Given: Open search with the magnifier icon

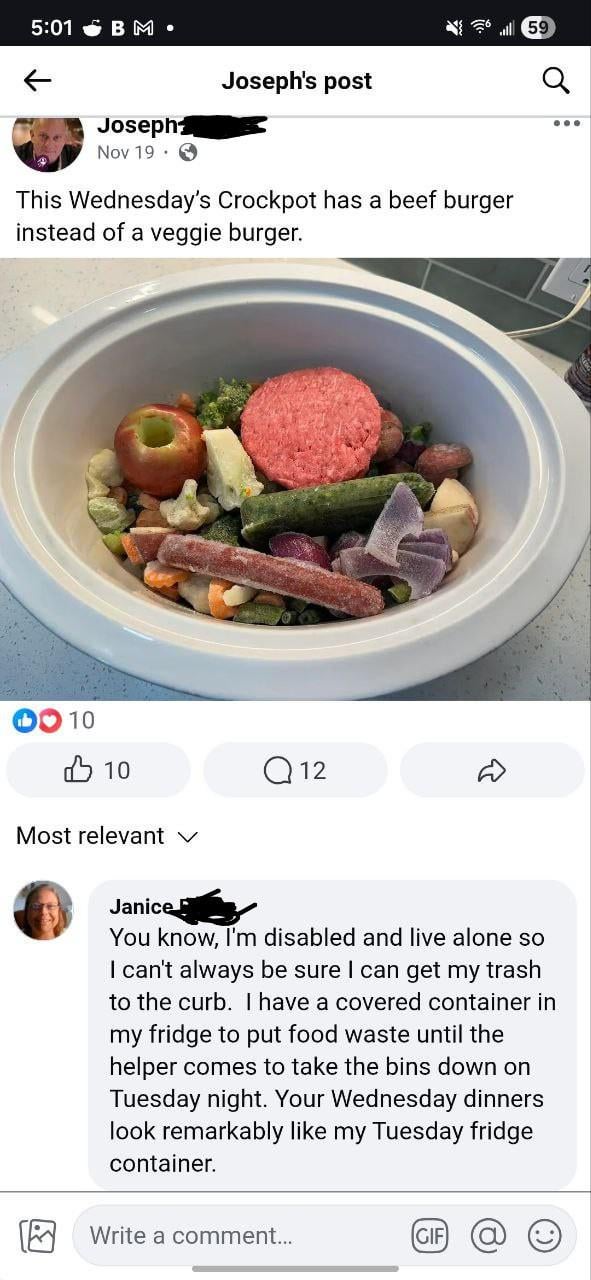Looking at the screenshot, I should (x=555, y=81).
